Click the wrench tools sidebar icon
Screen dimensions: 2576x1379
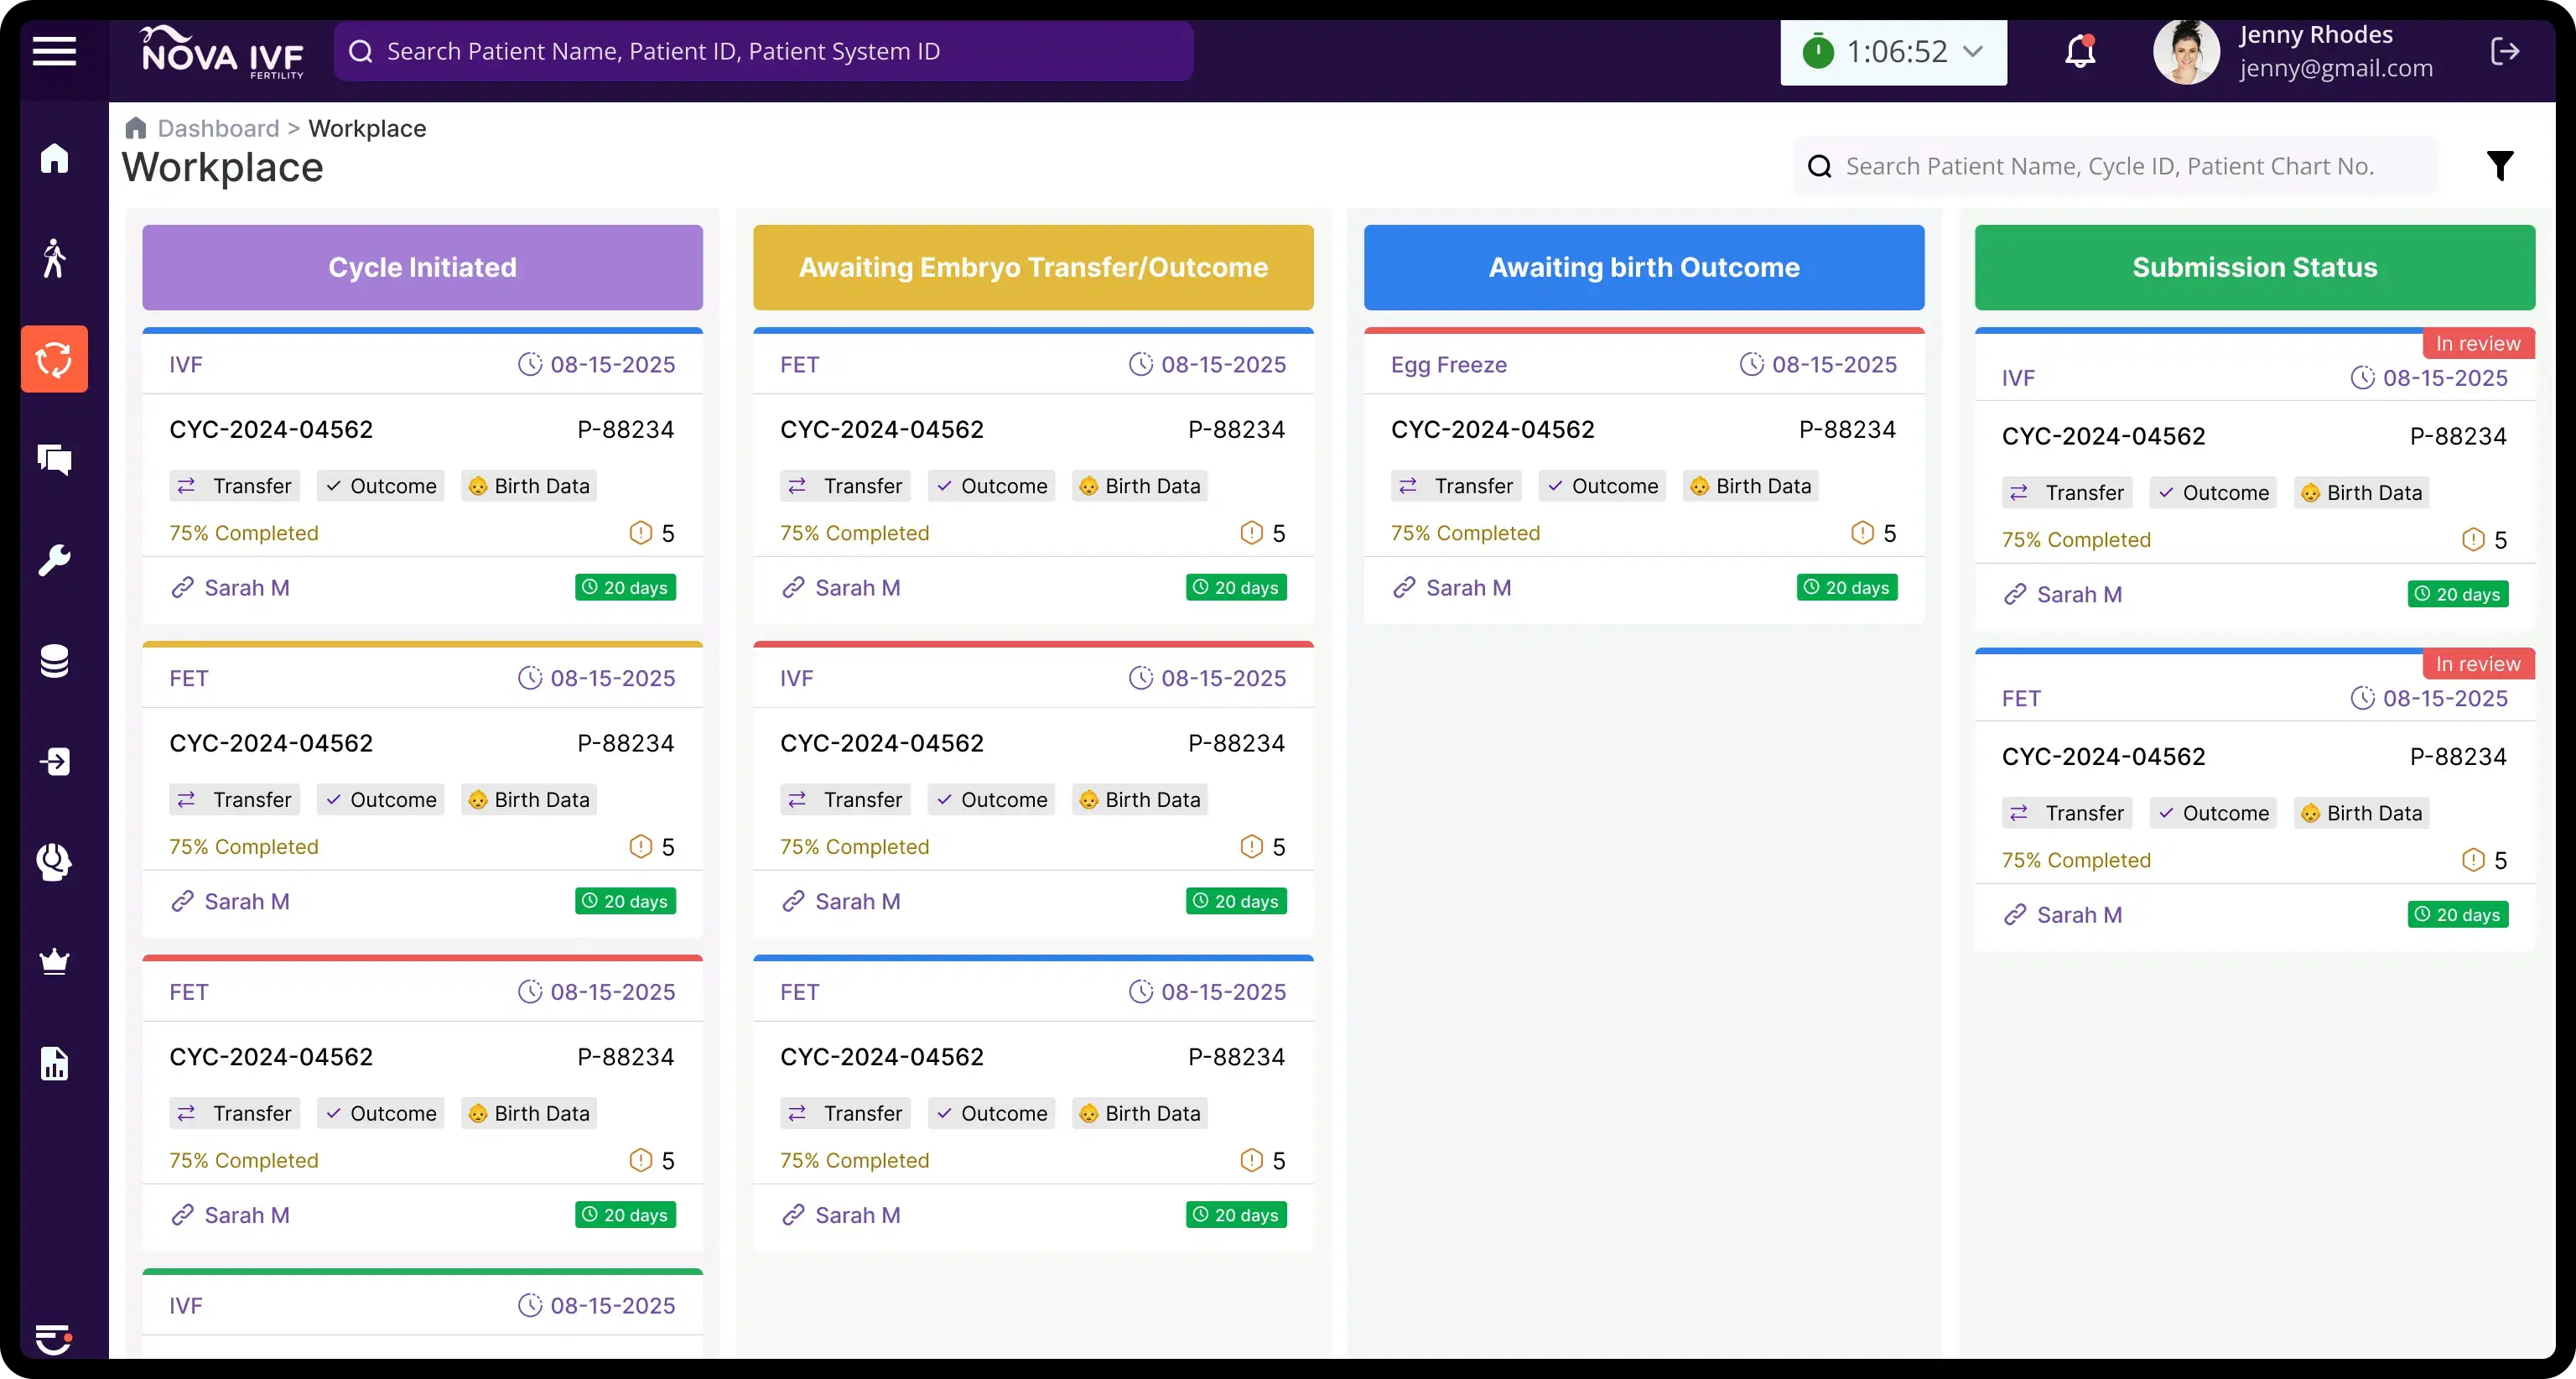(x=54, y=560)
